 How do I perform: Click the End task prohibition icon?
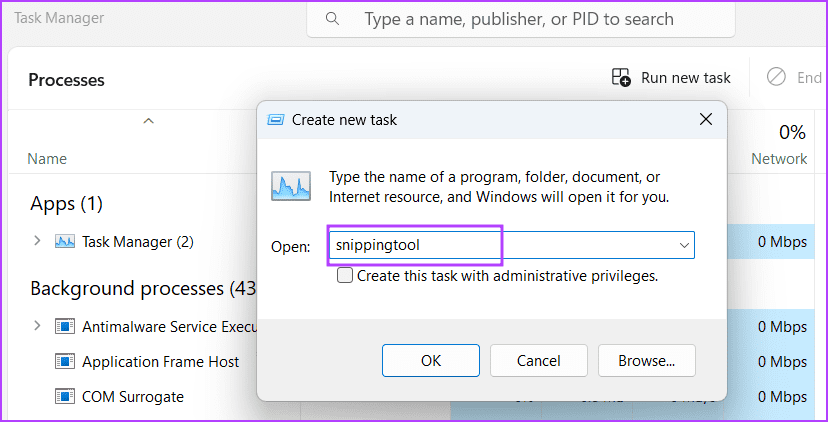(x=776, y=78)
